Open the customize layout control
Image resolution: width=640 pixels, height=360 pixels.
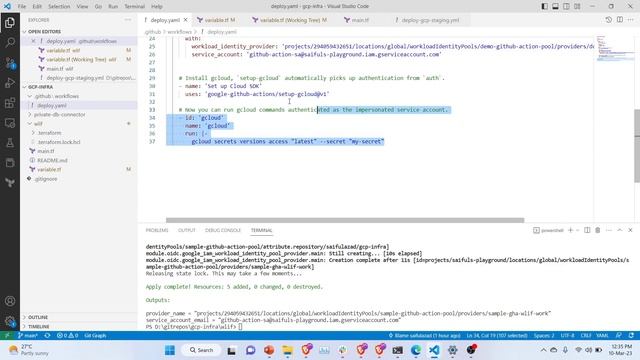point(577,6)
